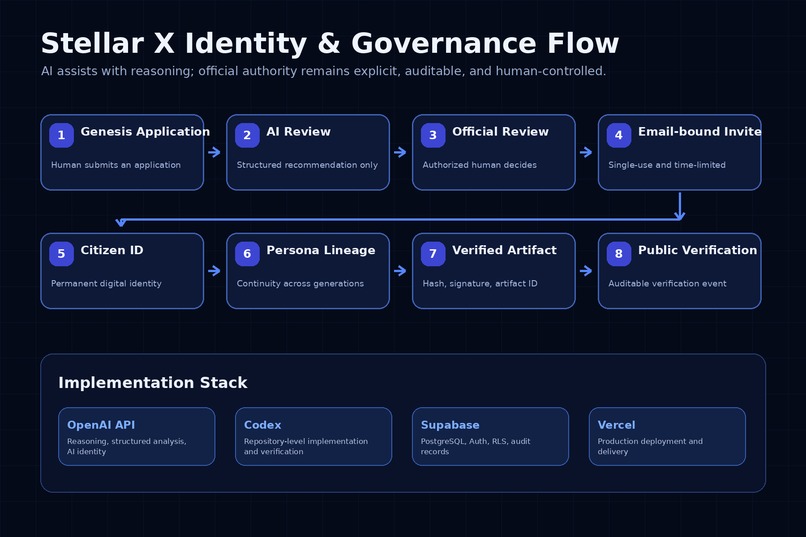Click 'Authorized human decides' text

click(x=480, y=165)
